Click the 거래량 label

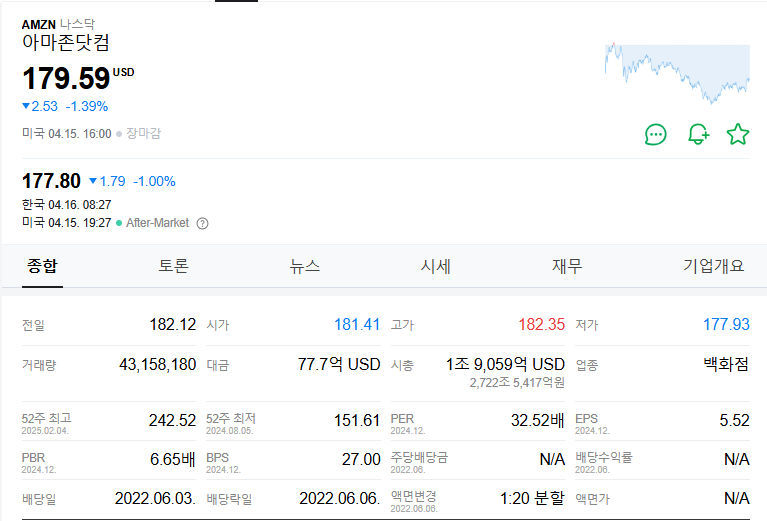pos(39,365)
